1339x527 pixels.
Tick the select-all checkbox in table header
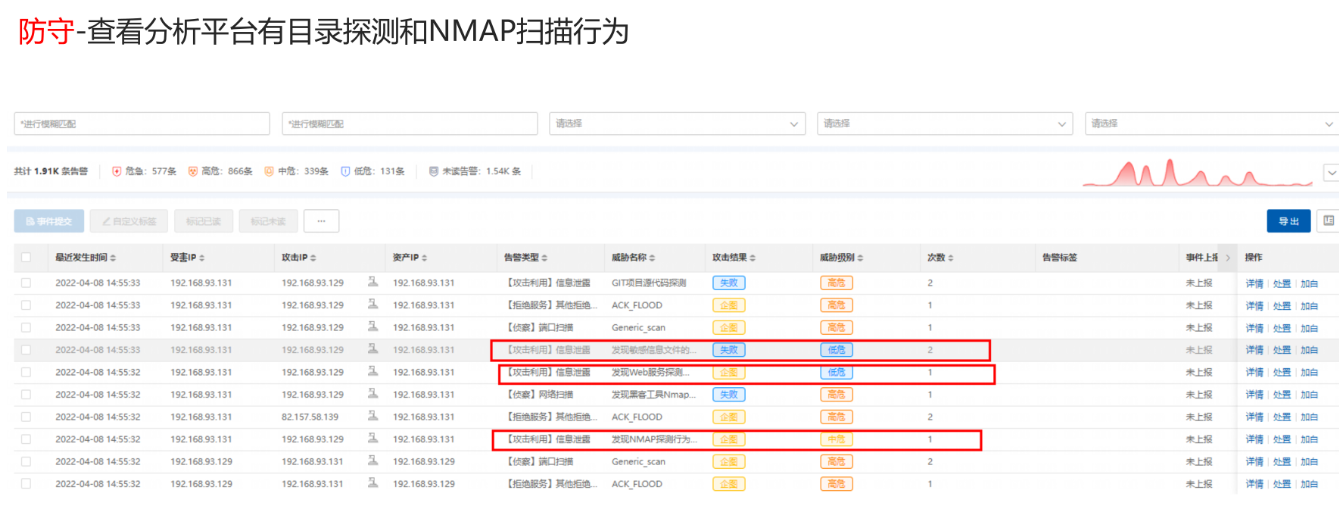point(26,258)
